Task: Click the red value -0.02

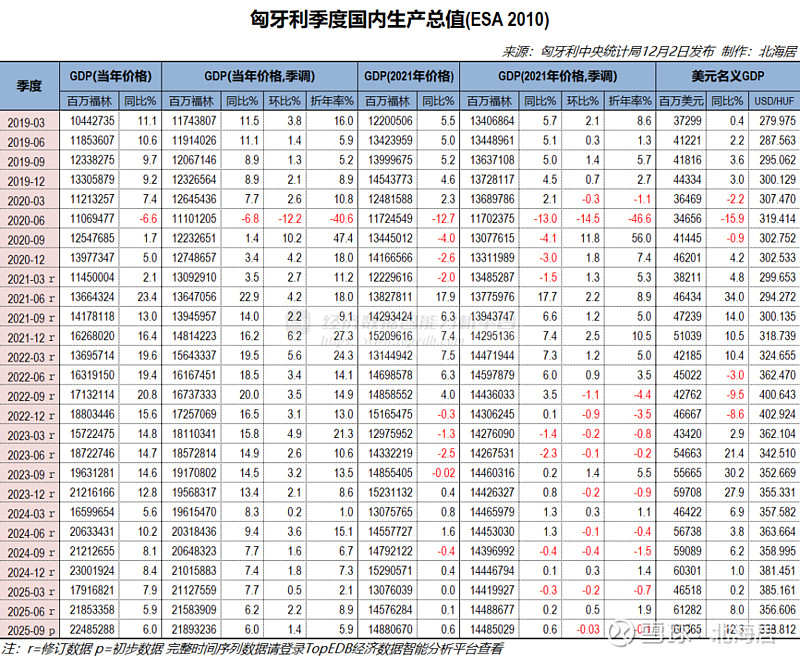Action: coord(443,473)
